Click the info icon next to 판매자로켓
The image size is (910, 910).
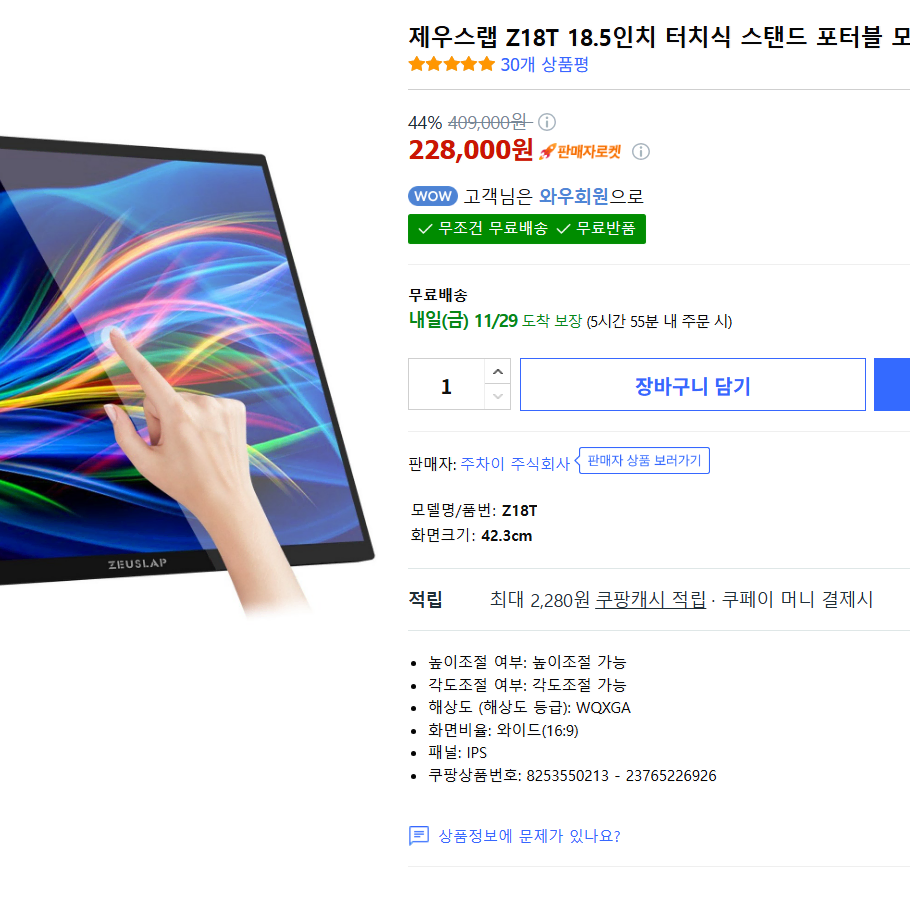coord(641,151)
